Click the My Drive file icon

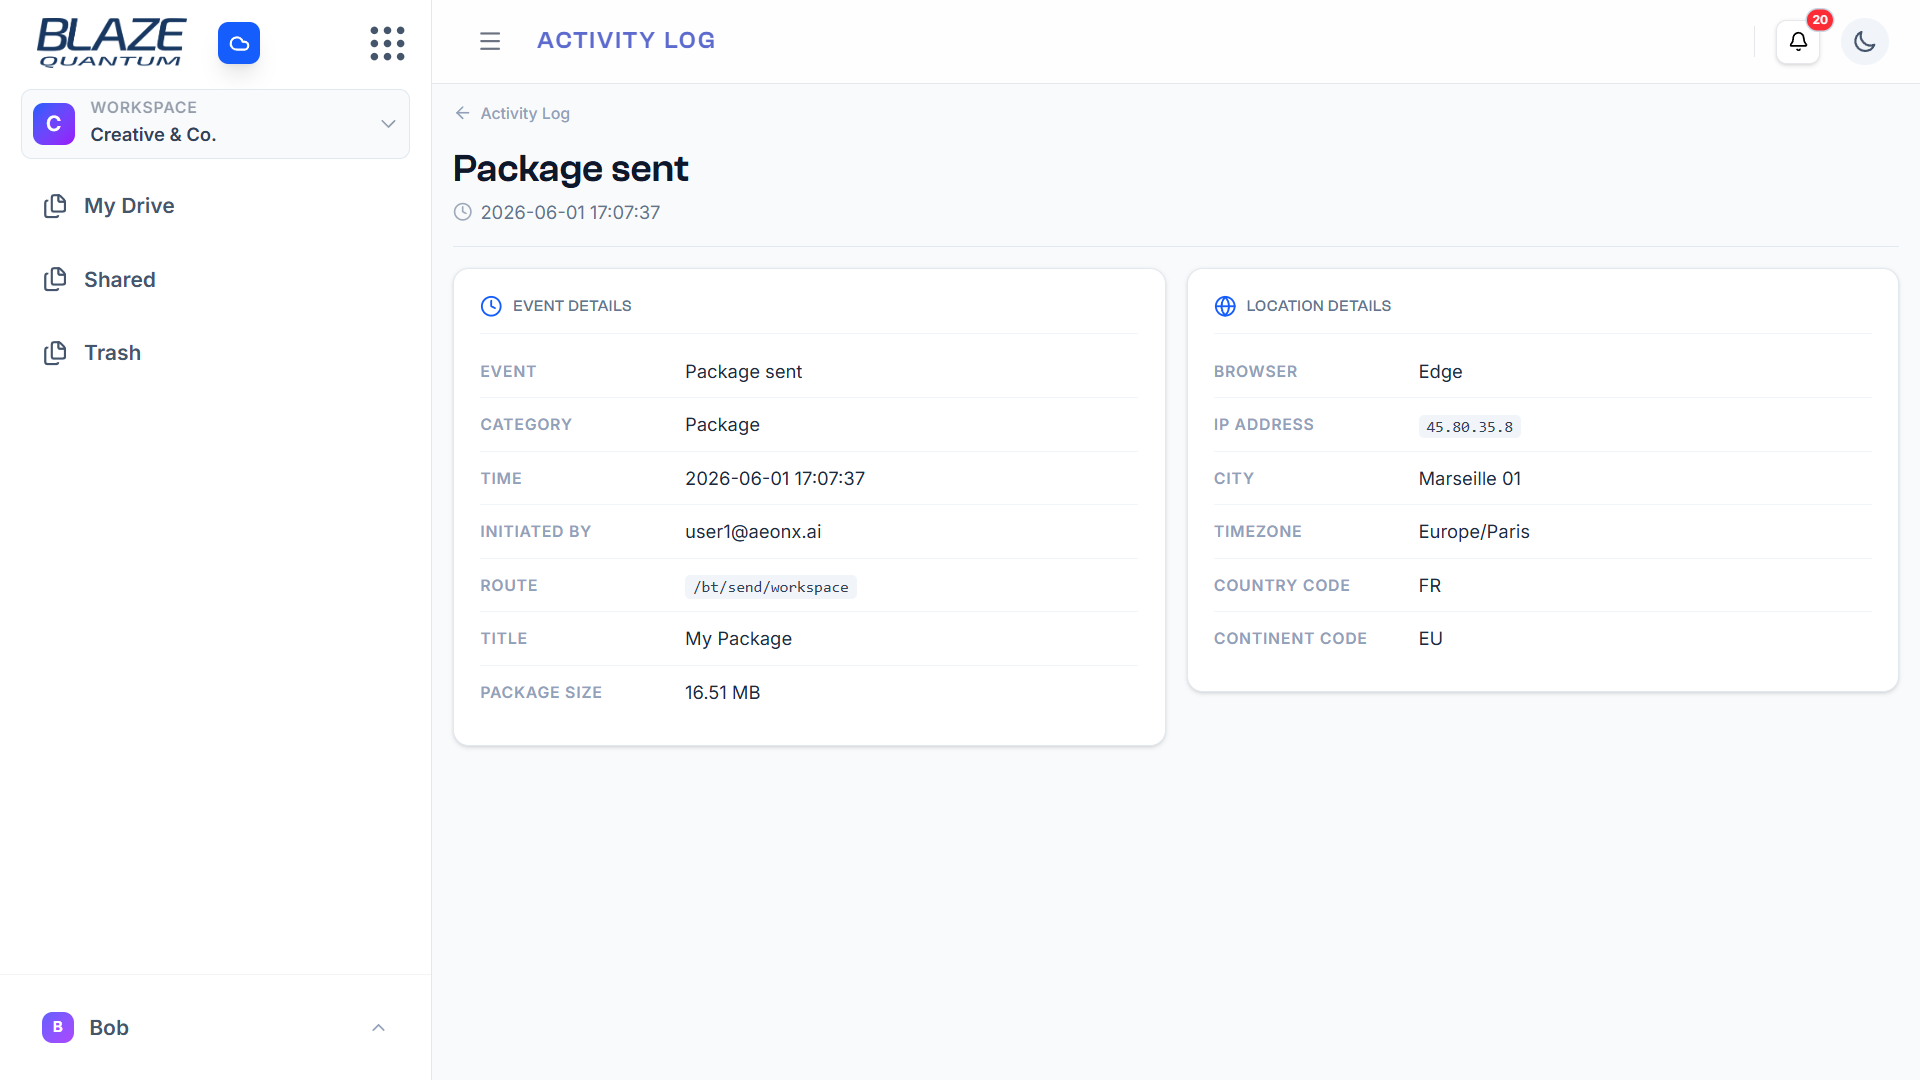(55, 206)
